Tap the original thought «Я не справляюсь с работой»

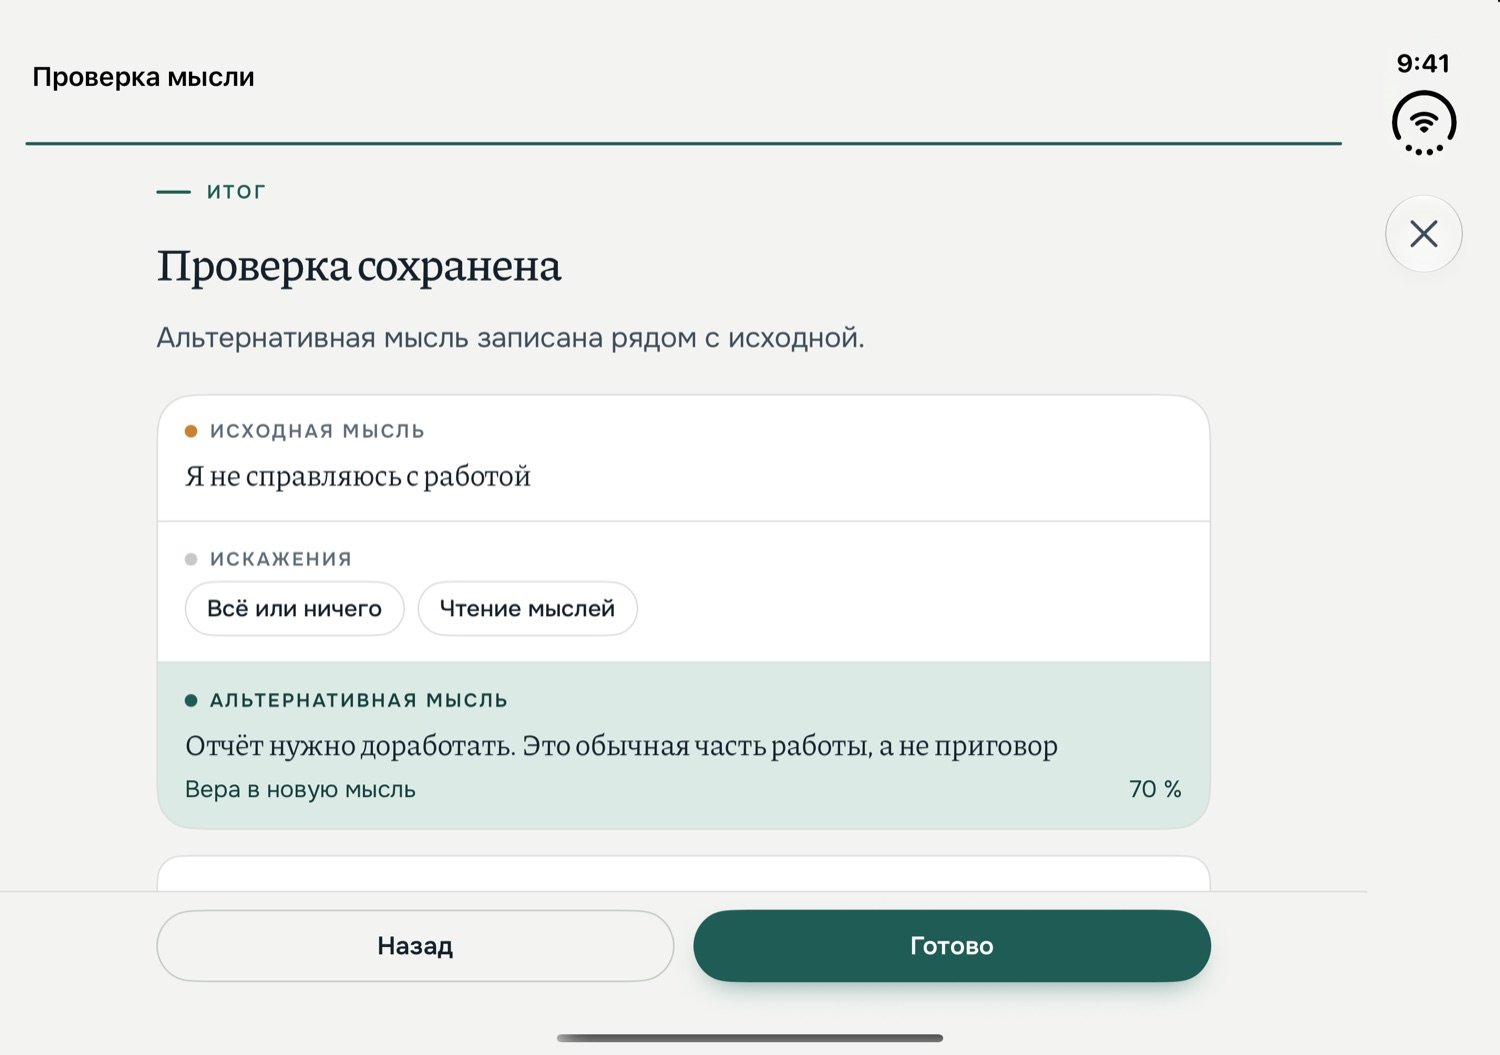pyautogui.click(x=358, y=477)
